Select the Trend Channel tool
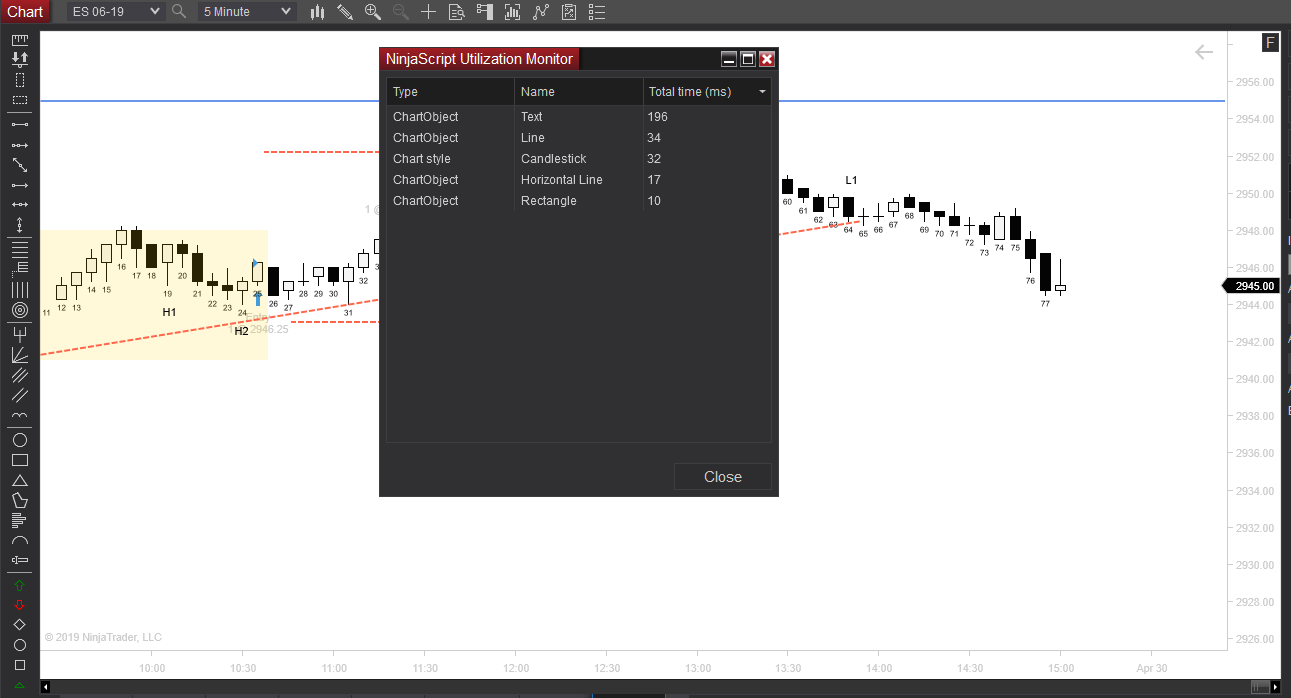1291x698 pixels. (x=19, y=395)
